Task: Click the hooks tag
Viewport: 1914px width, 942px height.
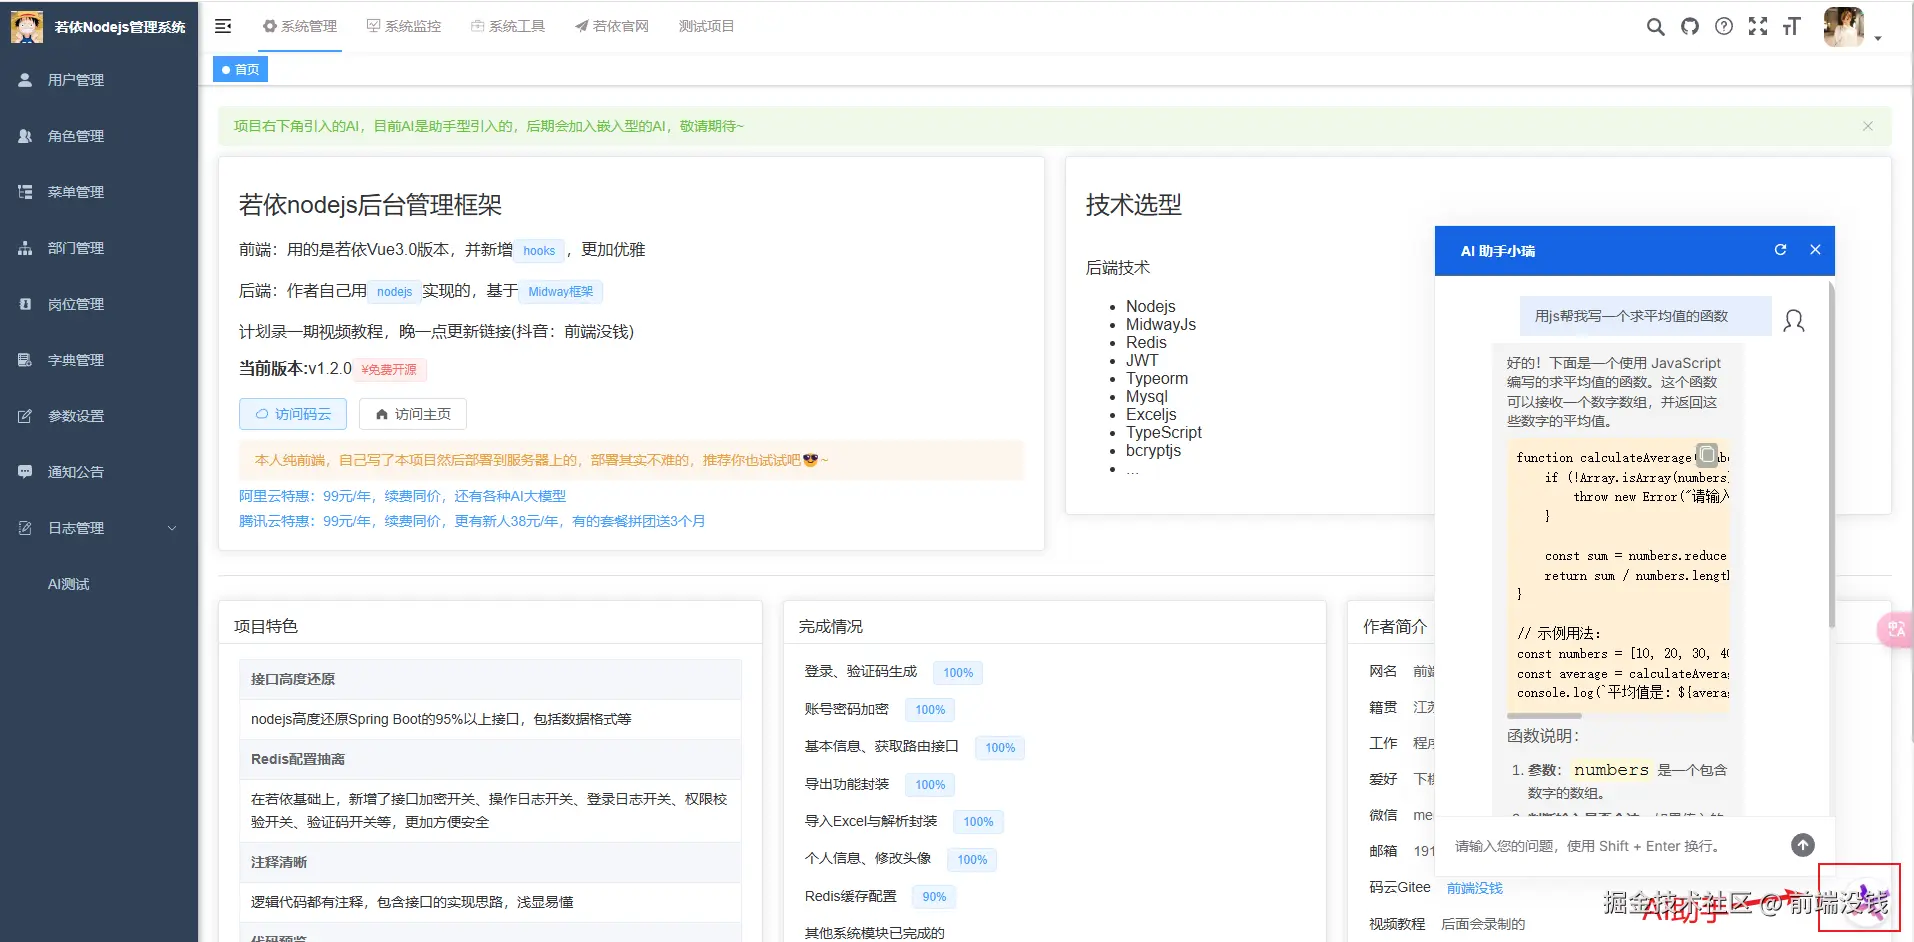Action: pyautogui.click(x=539, y=251)
